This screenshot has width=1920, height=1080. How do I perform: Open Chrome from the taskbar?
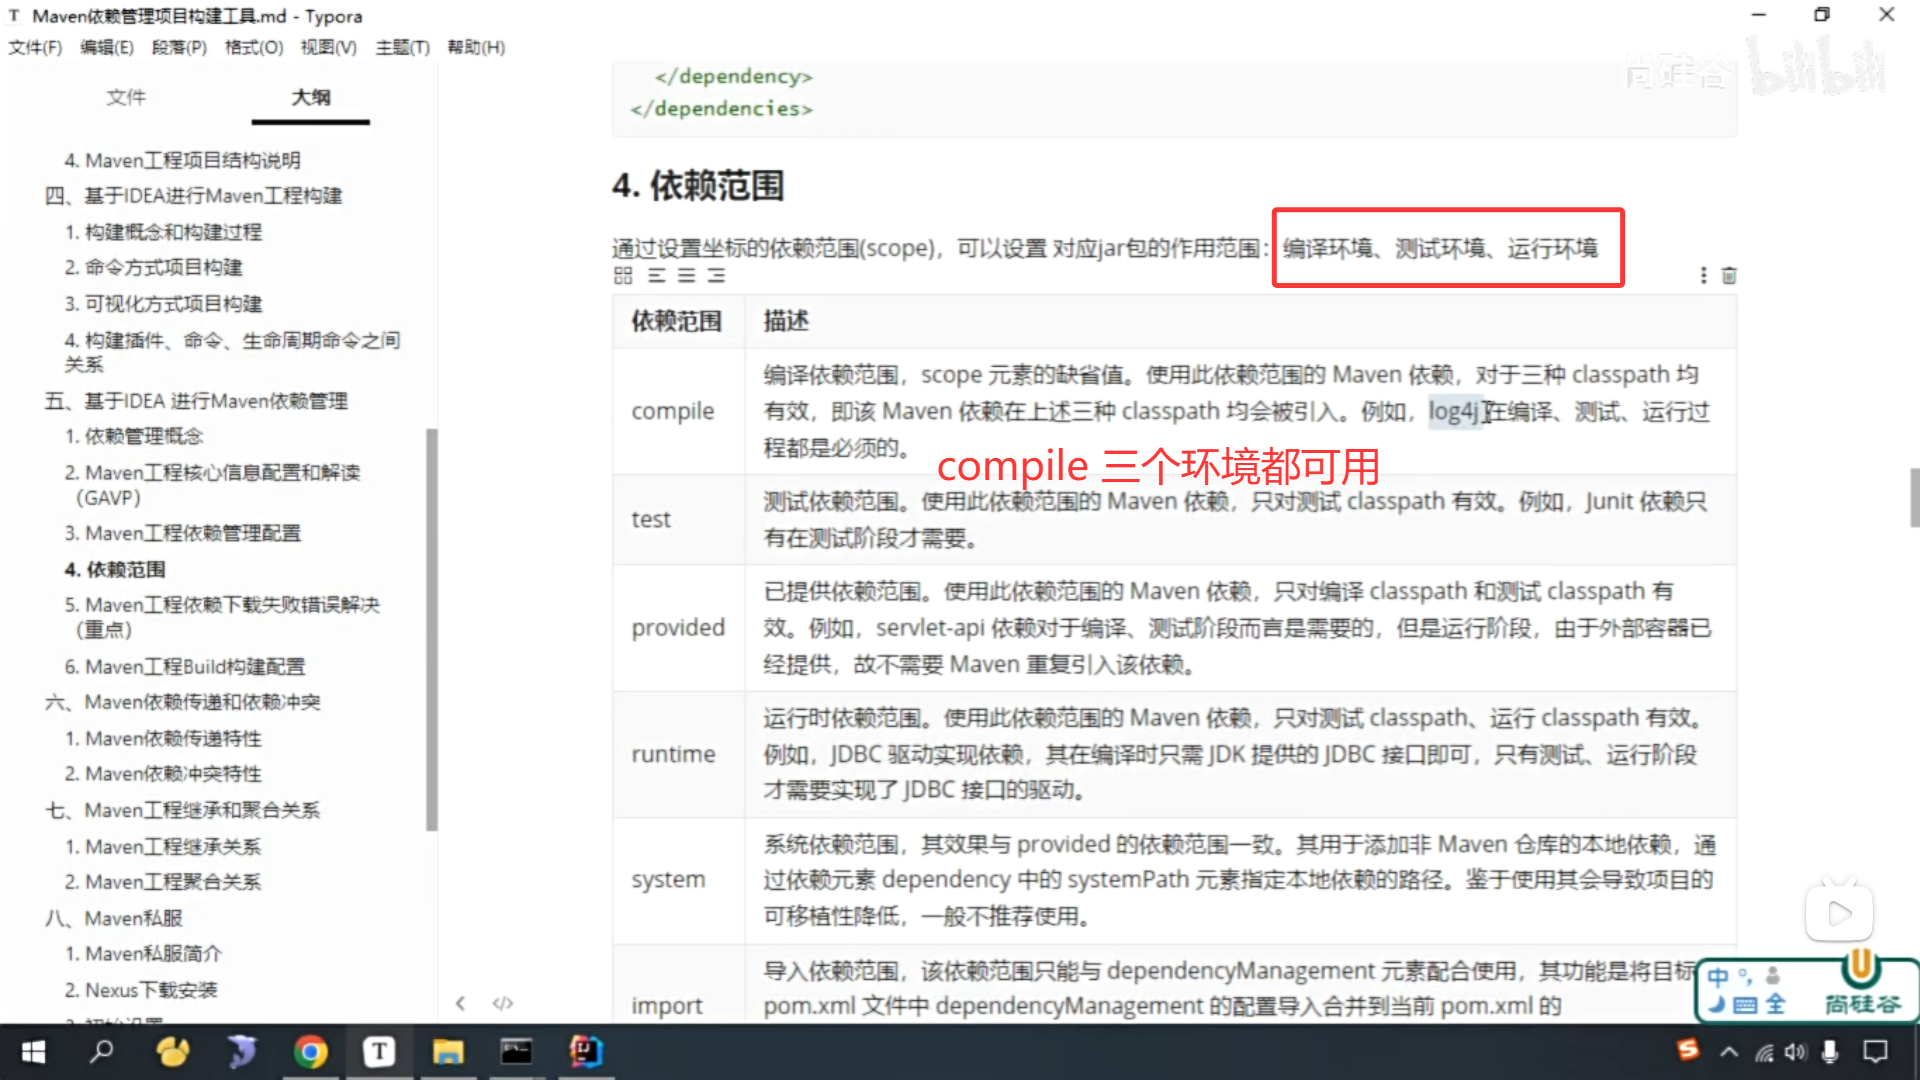(x=311, y=1051)
